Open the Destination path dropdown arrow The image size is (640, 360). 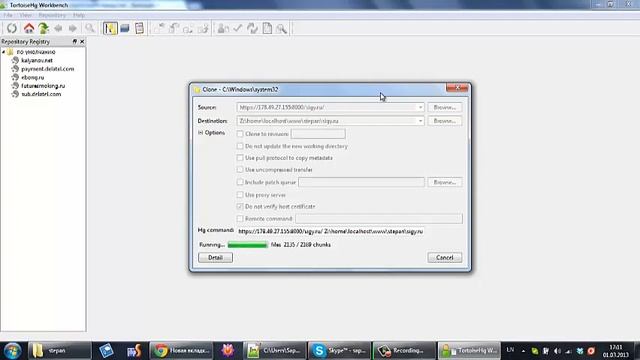click(x=420, y=121)
